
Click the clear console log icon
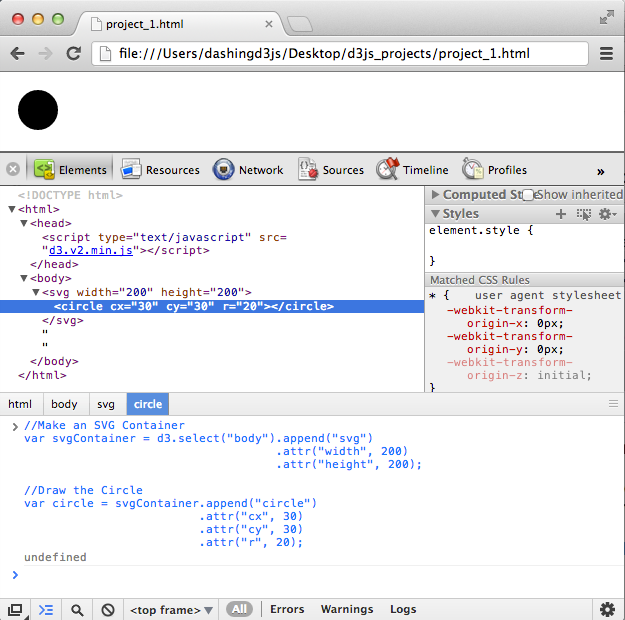click(108, 609)
